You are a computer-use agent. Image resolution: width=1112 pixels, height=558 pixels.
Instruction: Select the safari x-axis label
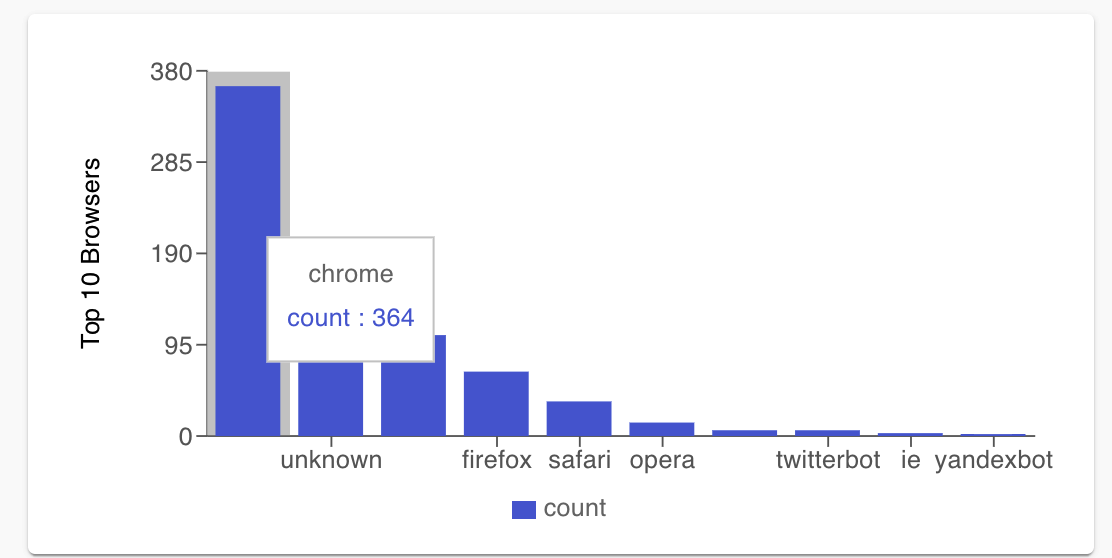[x=579, y=461]
